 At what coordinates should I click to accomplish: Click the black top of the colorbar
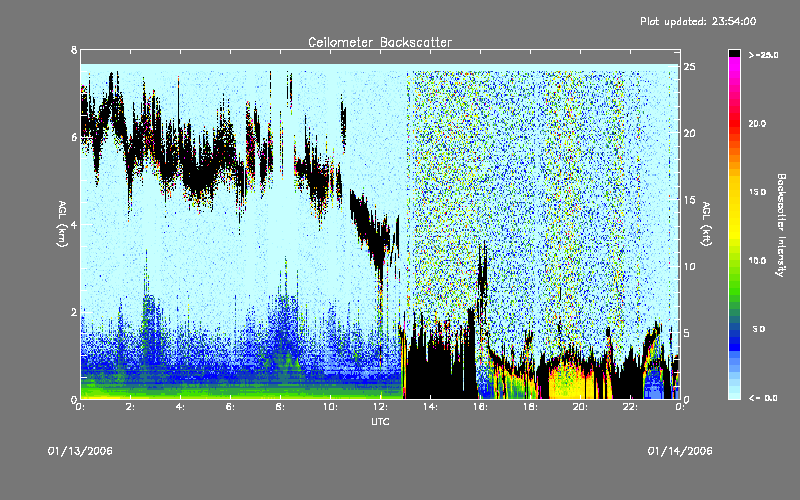click(734, 53)
